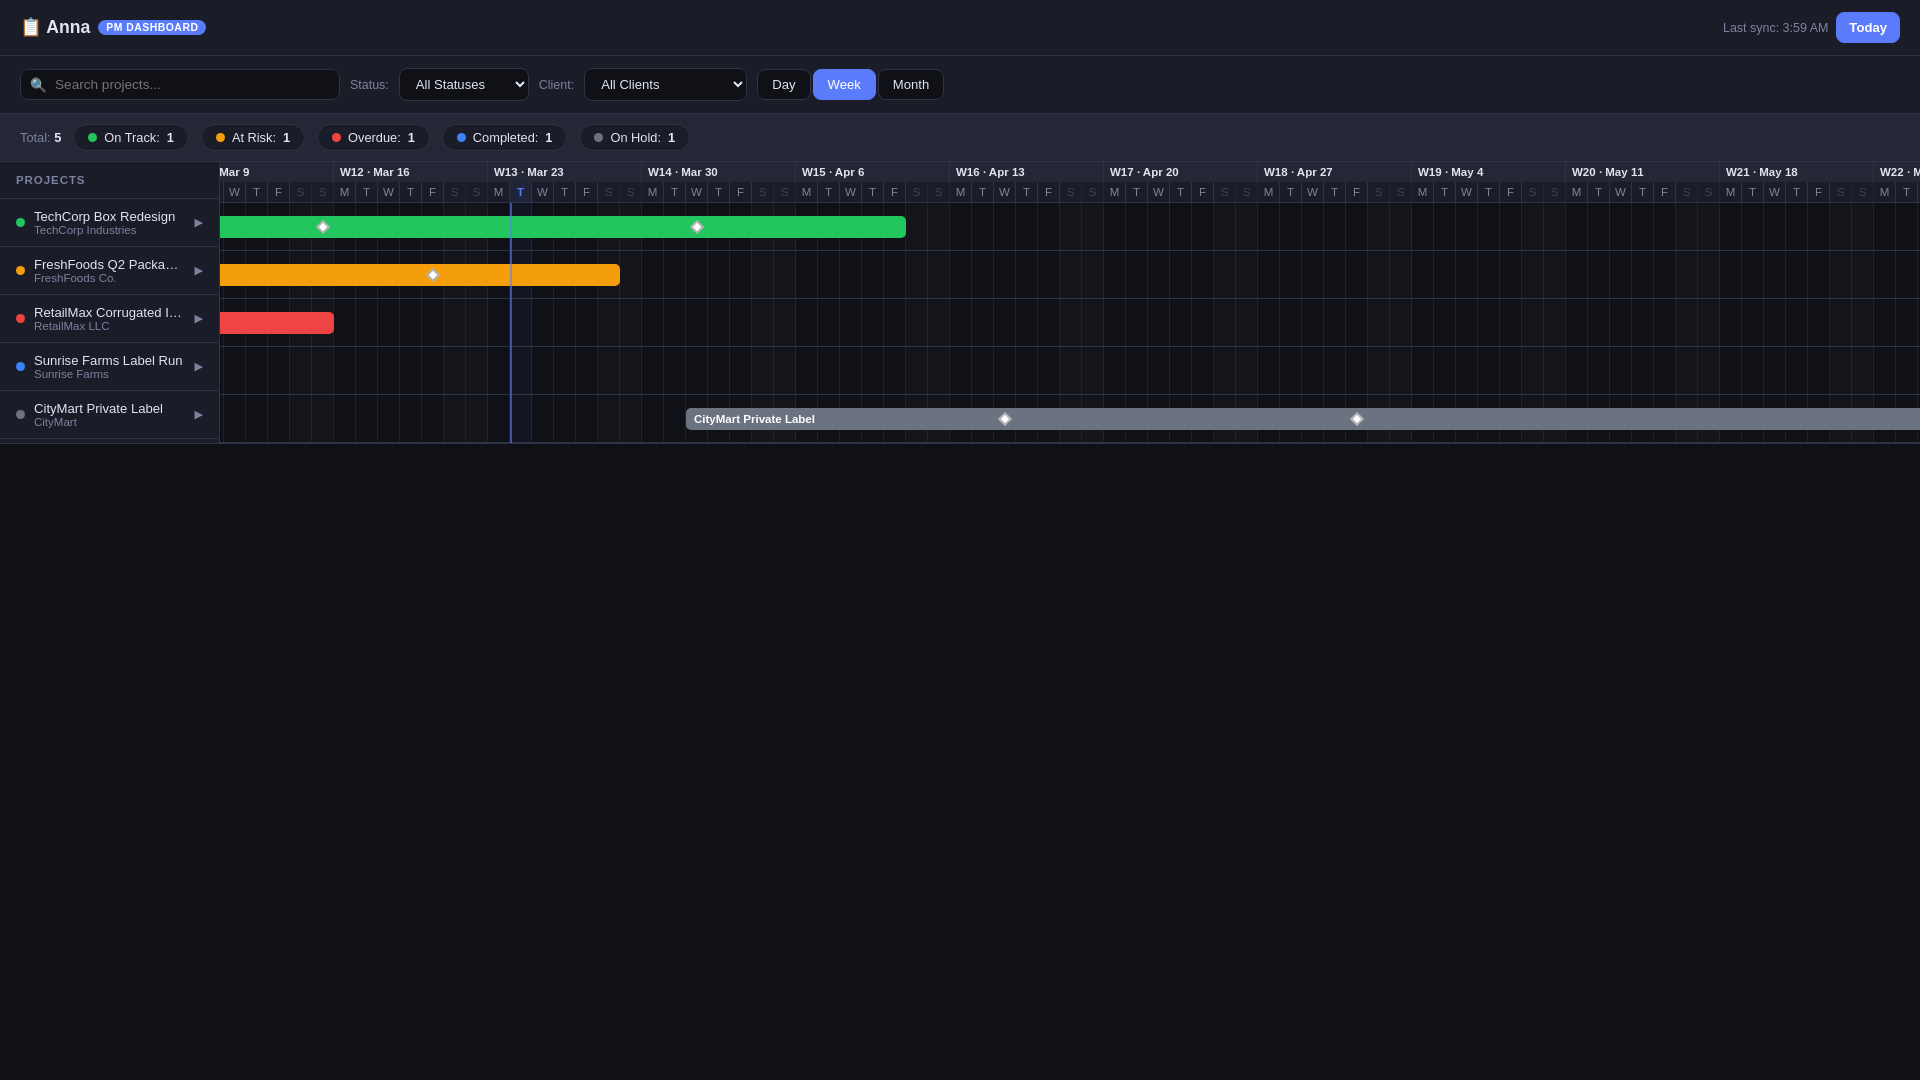Click the W16 · Apr 13 week header
Screen dimensions: 1920x1080
coord(1027,172)
